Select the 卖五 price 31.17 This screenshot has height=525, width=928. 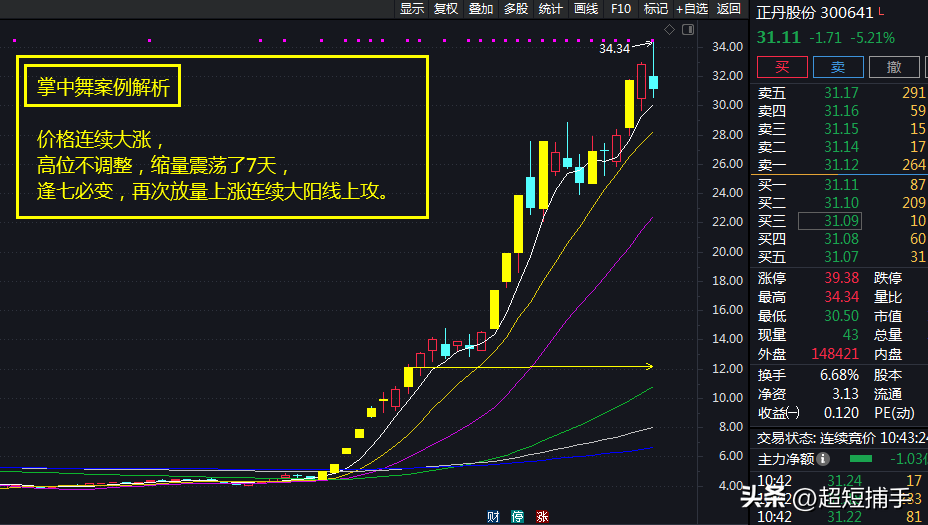click(841, 93)
